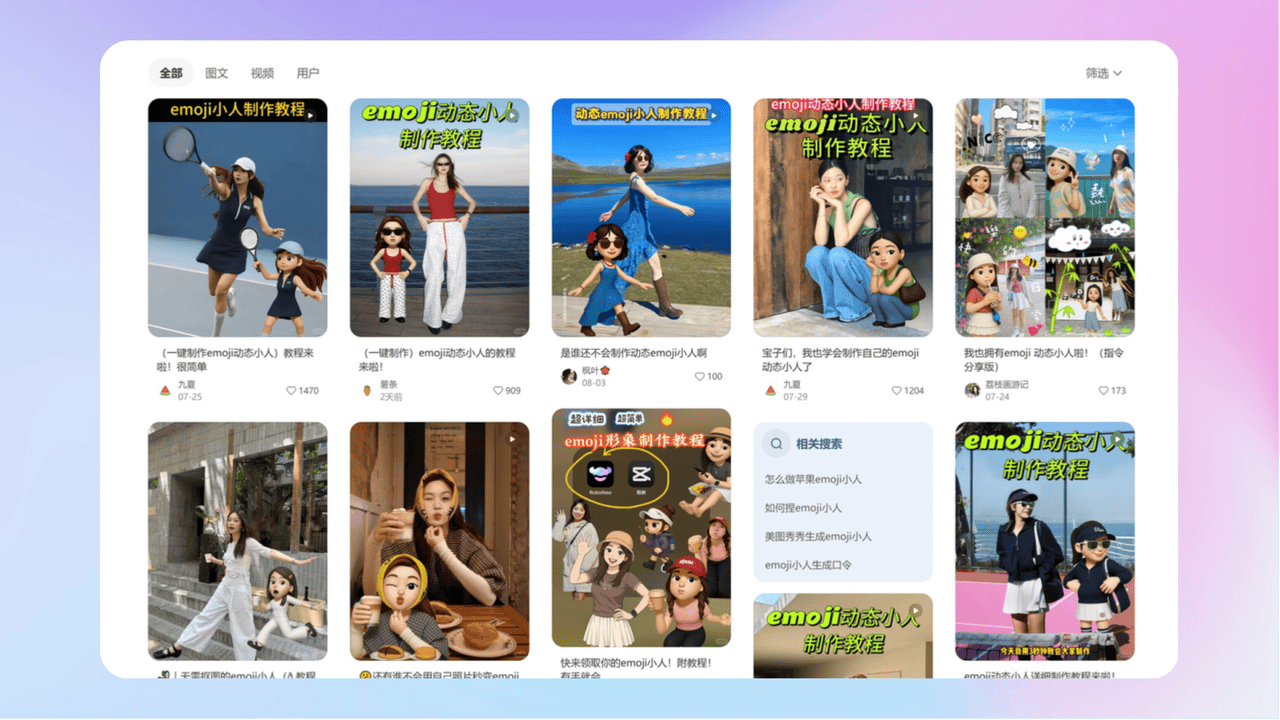
Task: Like the post with 1470 likes
Action: pos(292,391)
